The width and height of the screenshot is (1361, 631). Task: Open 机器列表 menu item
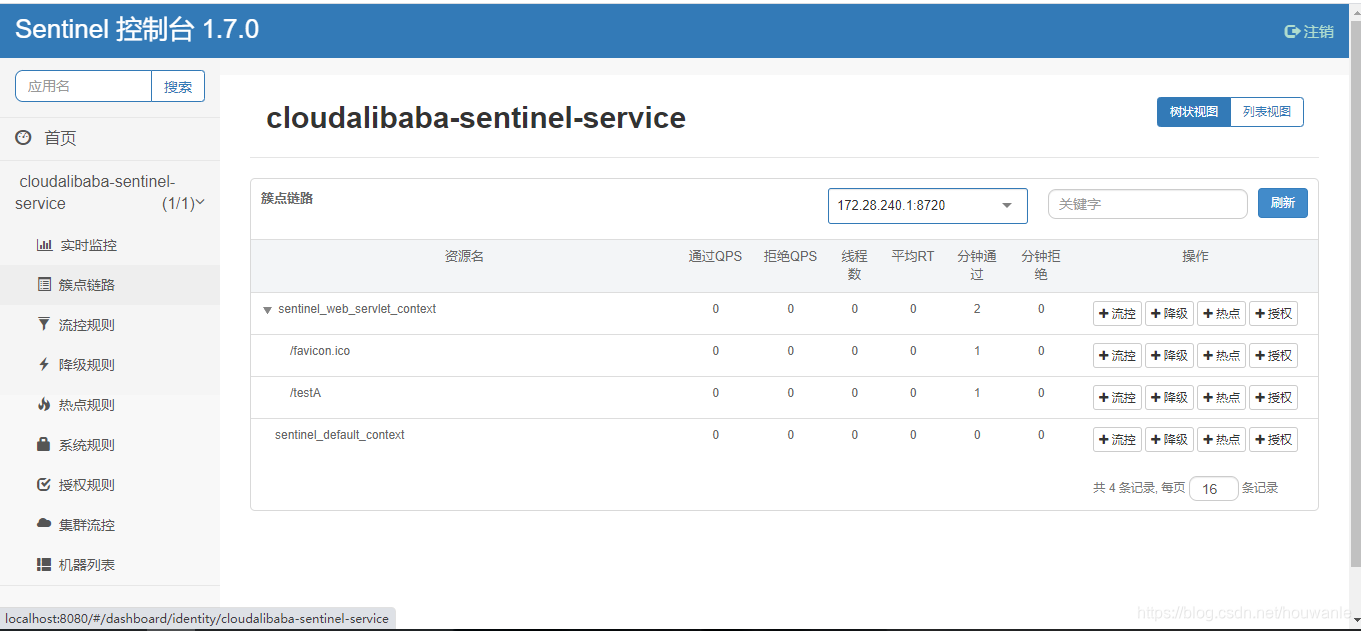click(110, 565)
